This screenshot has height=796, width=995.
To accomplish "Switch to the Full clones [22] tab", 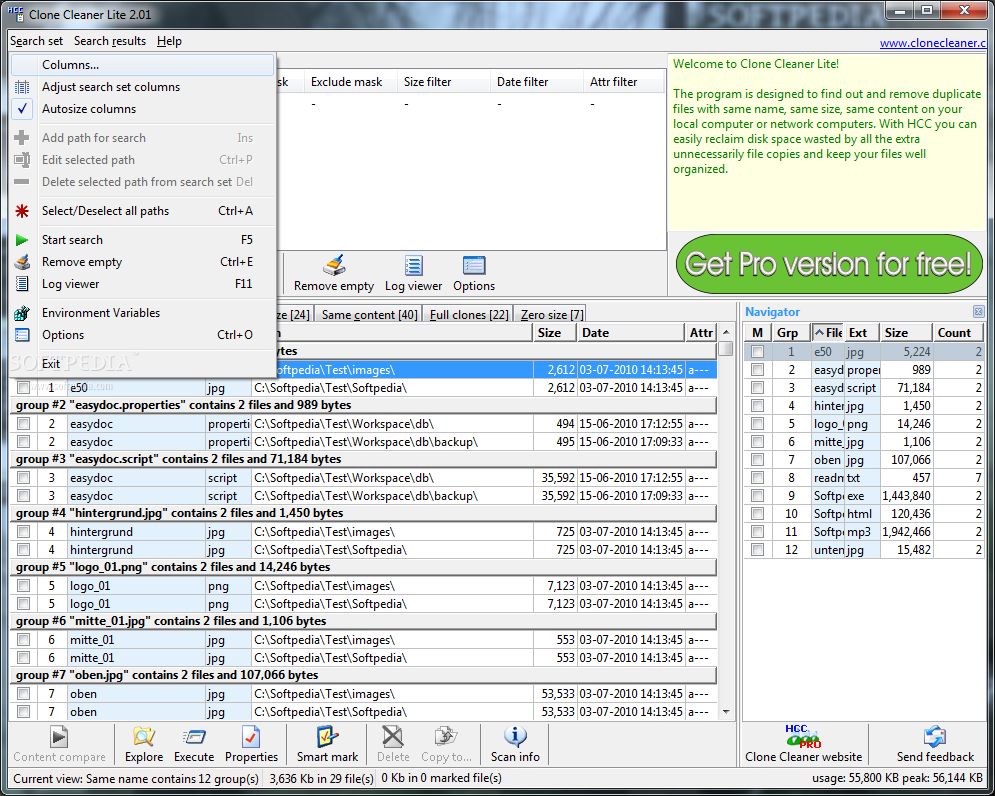I will [x=469, y=314].
